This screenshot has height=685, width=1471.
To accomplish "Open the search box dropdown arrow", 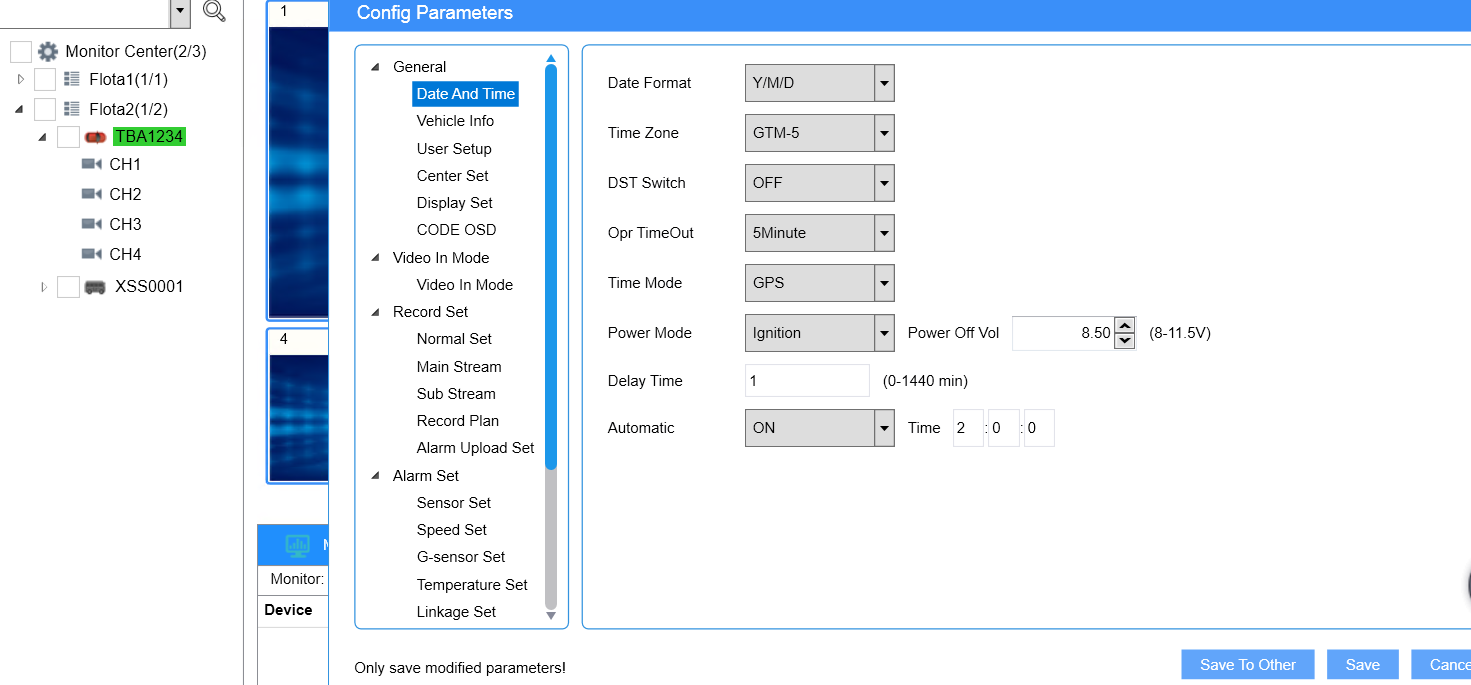I will tap(180, 12).
